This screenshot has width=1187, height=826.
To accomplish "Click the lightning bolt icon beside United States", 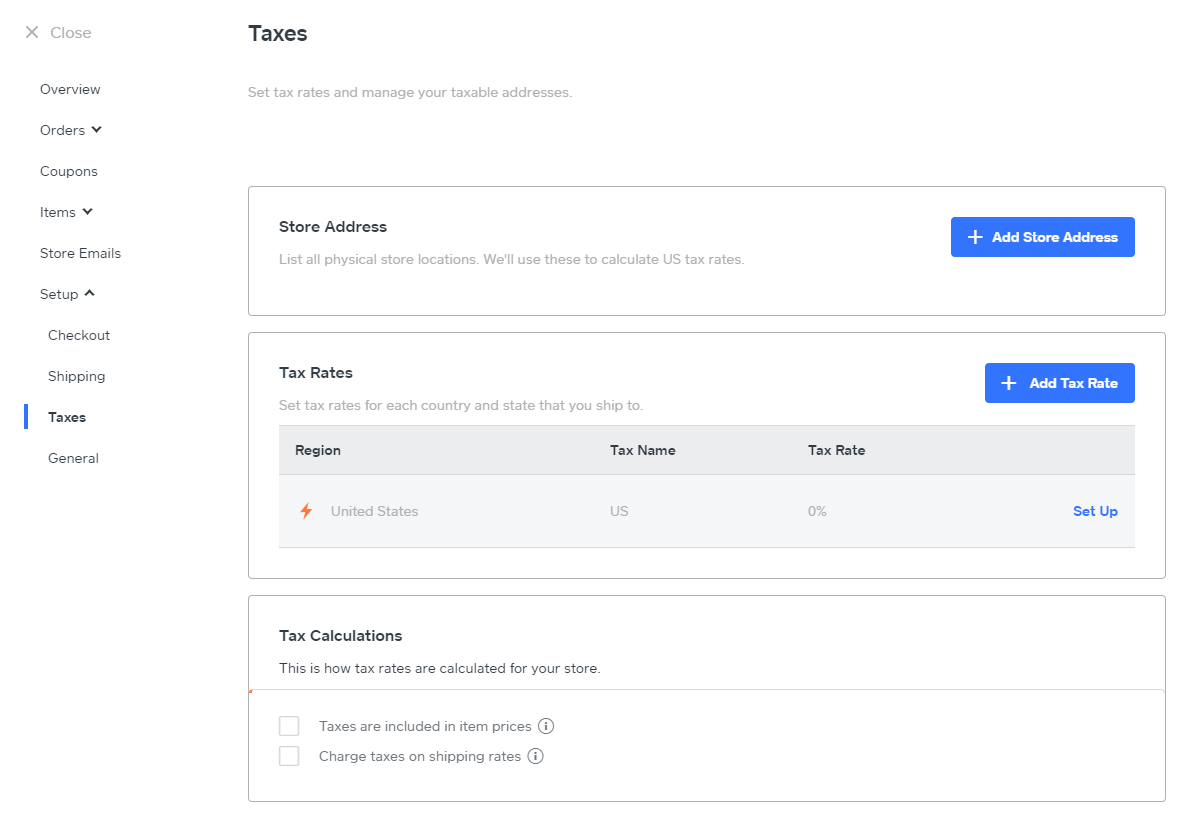I will coord(306,511).
